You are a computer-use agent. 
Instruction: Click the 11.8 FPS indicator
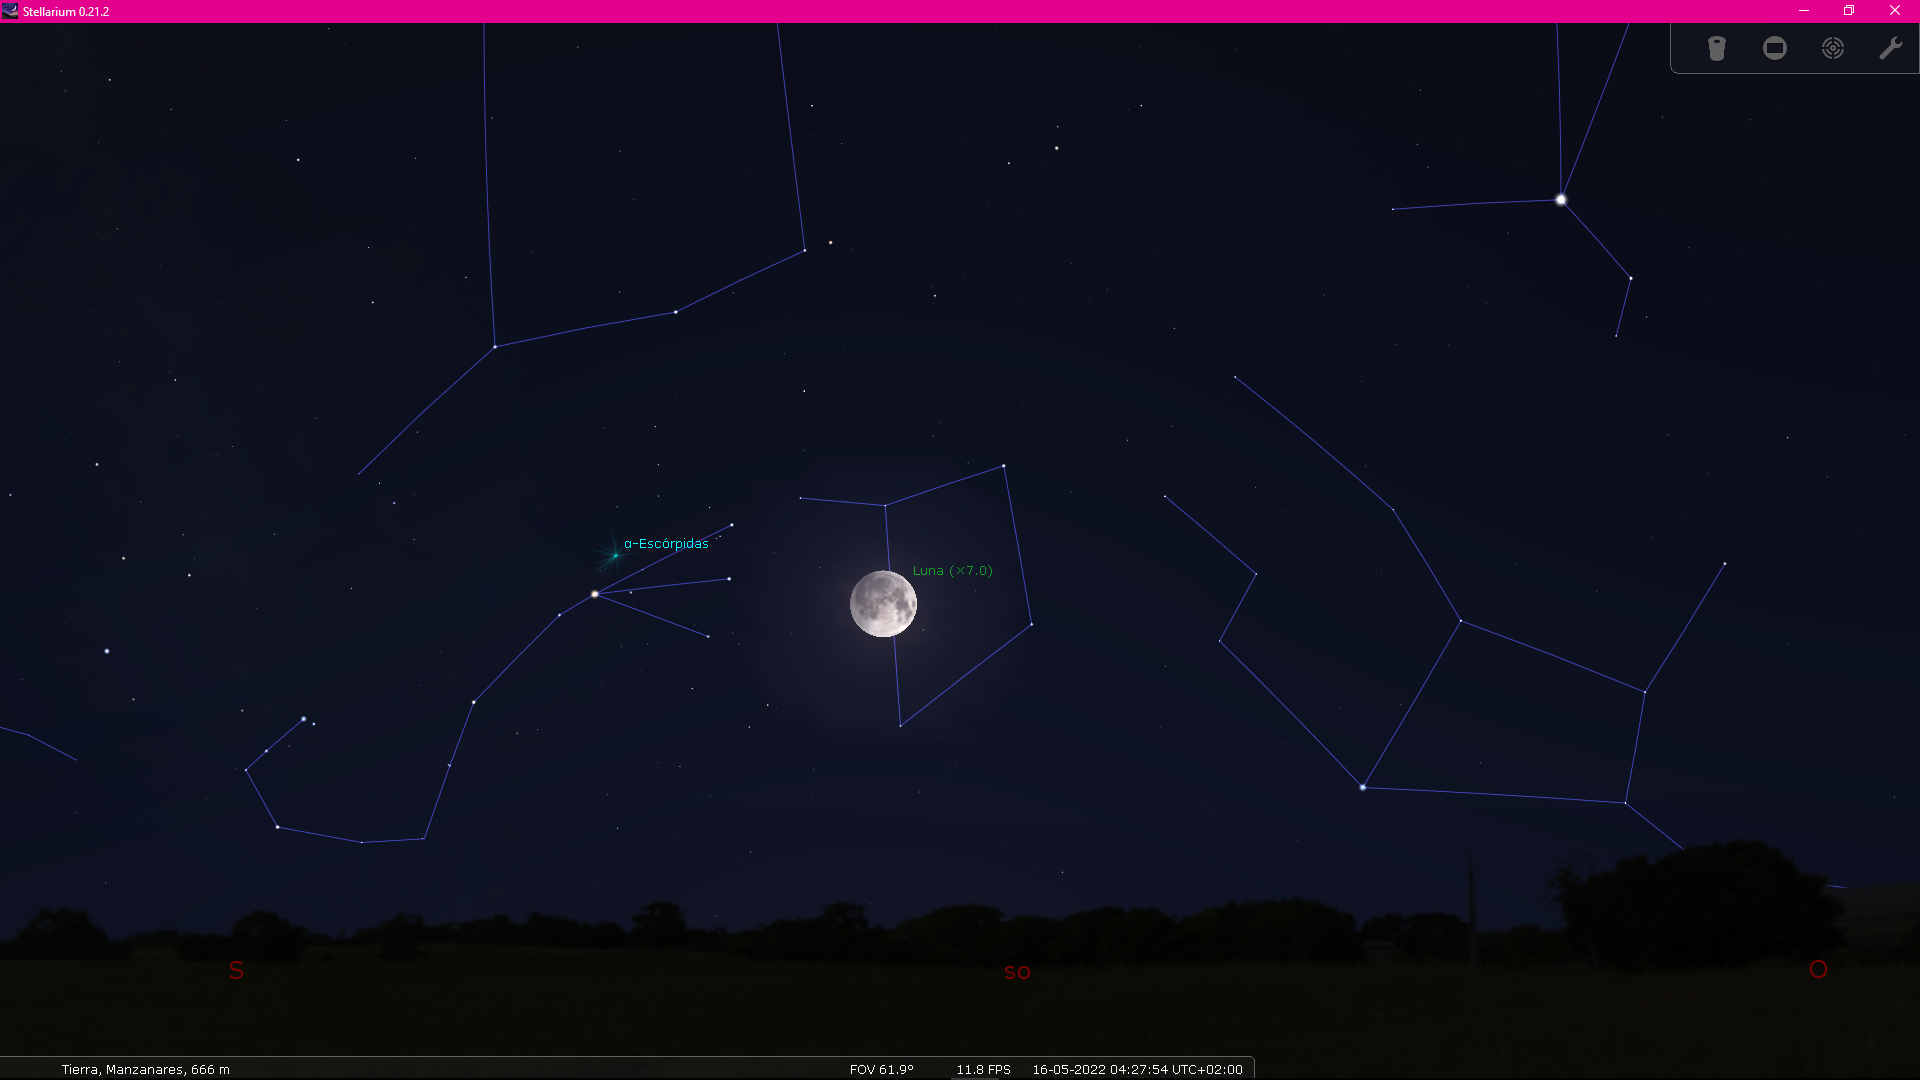tap(983, 1069)
